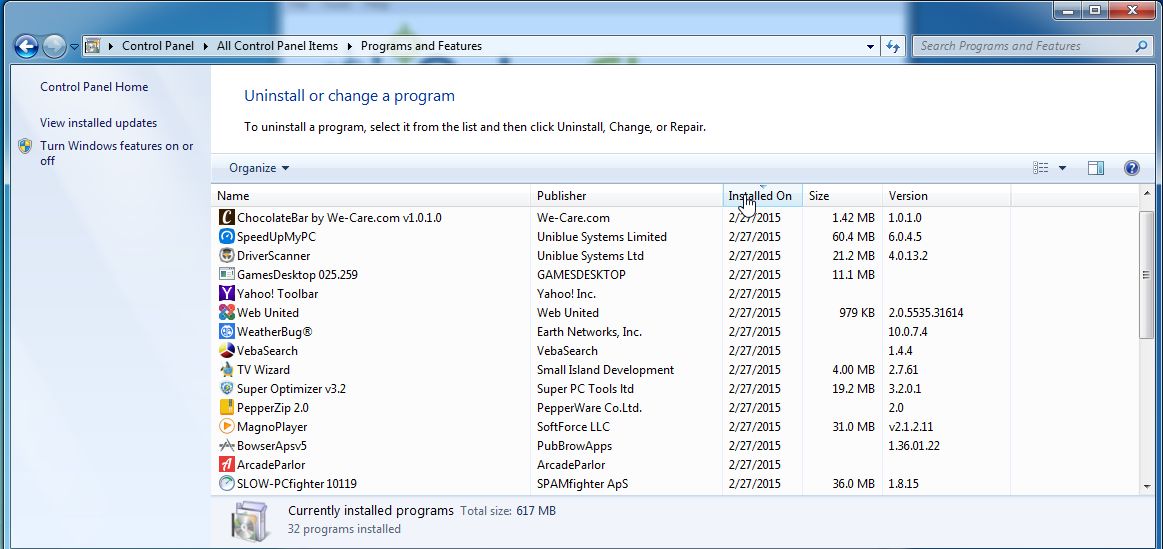Image resolution: width=1163 pixels, height=549 pixels.
Task: Click the Refresh button beside address bar
Action: [x=893, y=46]
